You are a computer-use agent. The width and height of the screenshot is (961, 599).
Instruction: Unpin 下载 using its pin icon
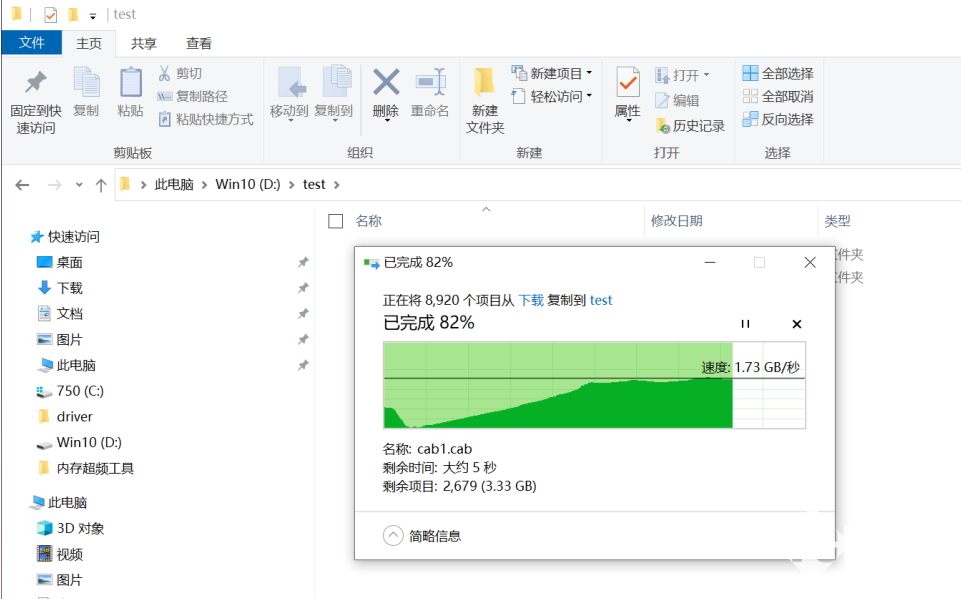[303, 288]
